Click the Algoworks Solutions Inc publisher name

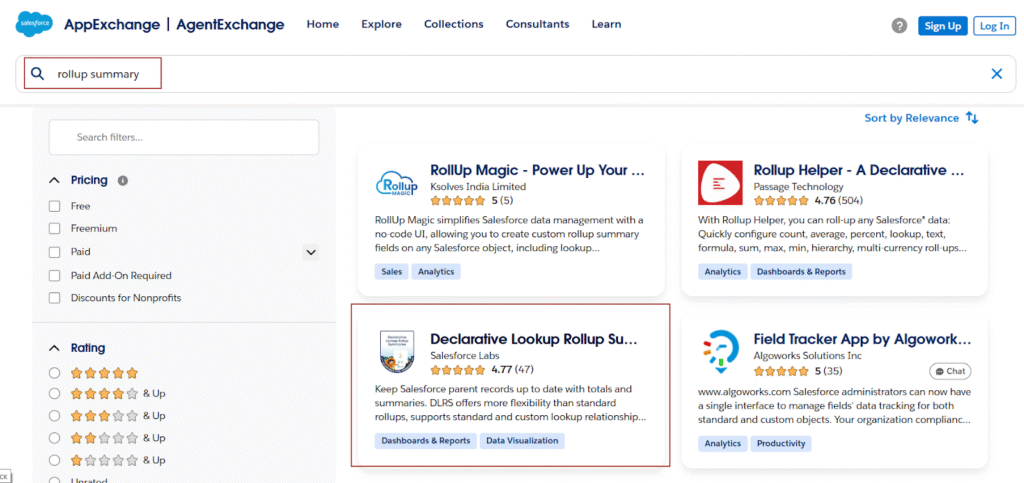pyautogui.click(x=807, y=356)
